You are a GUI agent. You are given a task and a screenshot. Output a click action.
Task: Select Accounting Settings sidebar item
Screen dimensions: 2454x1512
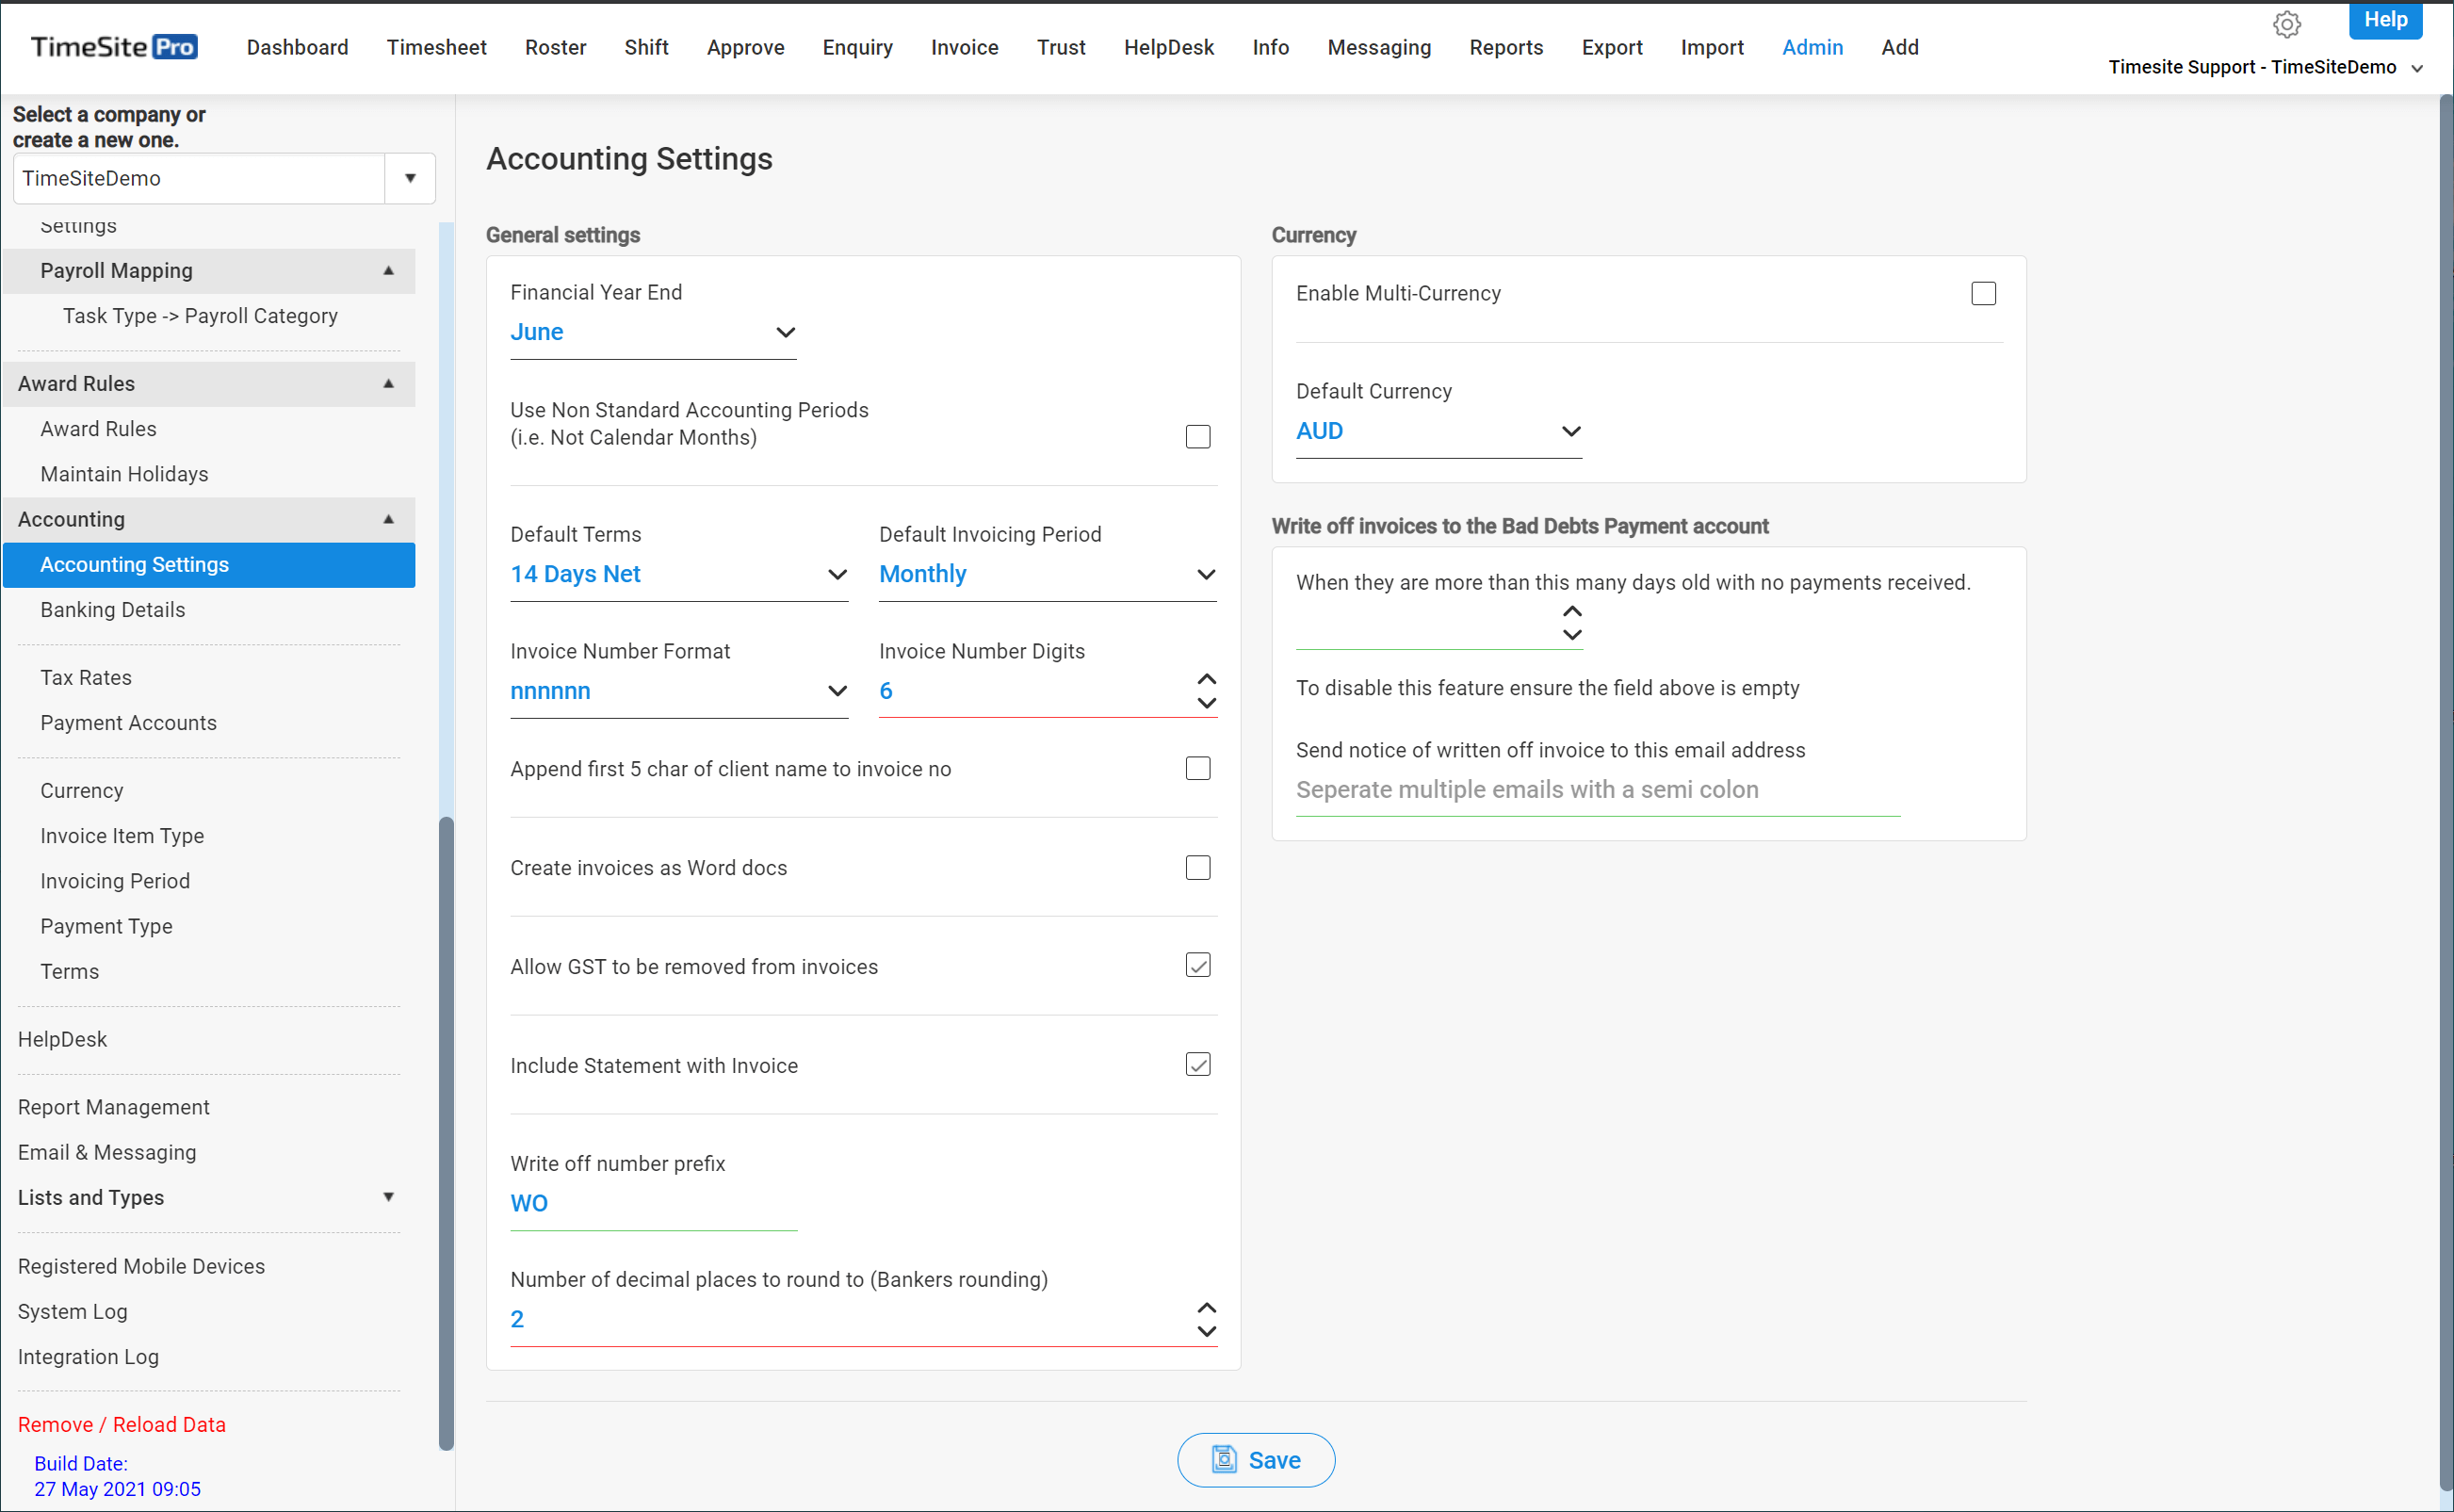(209, 565)
